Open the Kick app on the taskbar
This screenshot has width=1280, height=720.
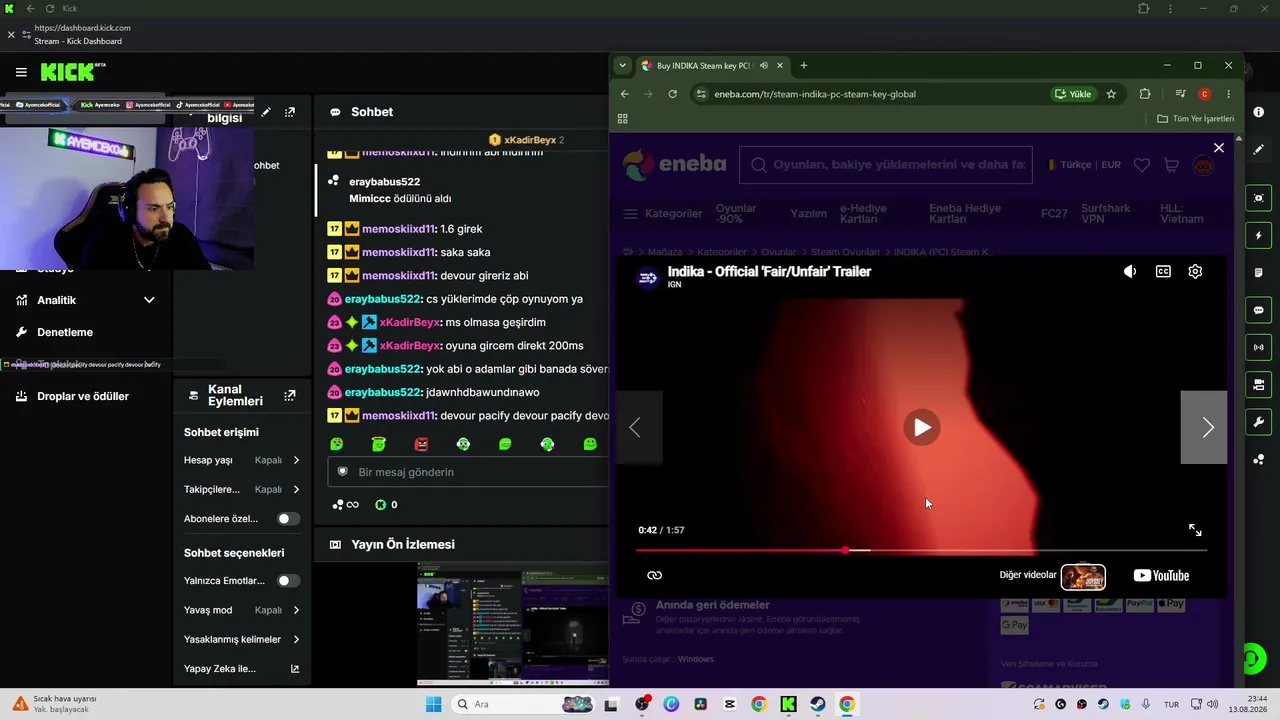788,704
